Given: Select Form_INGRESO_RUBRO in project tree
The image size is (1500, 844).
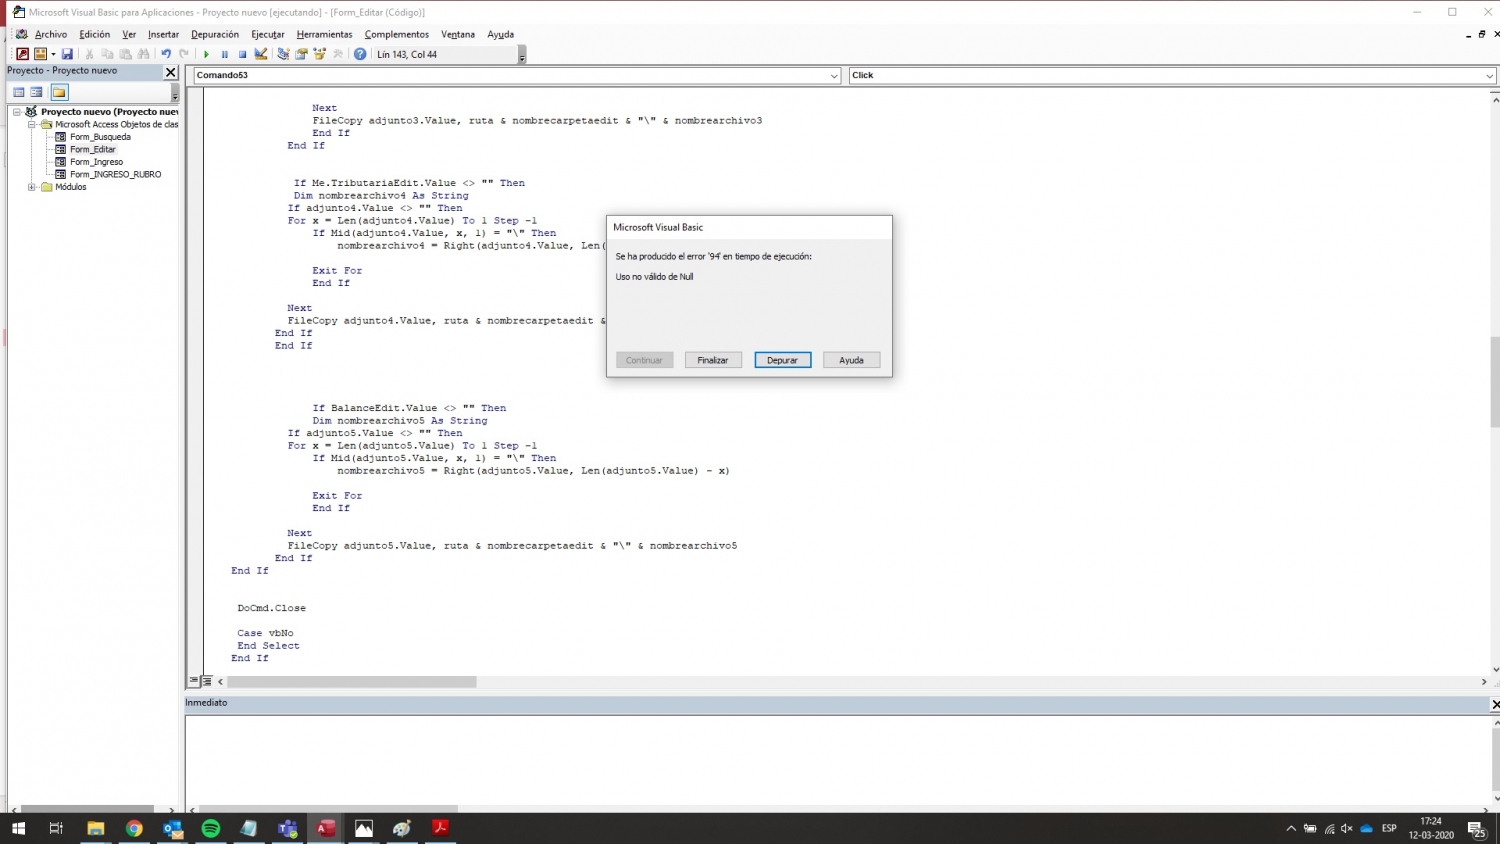Looking at the screenshot, I should tap(115, 174).
